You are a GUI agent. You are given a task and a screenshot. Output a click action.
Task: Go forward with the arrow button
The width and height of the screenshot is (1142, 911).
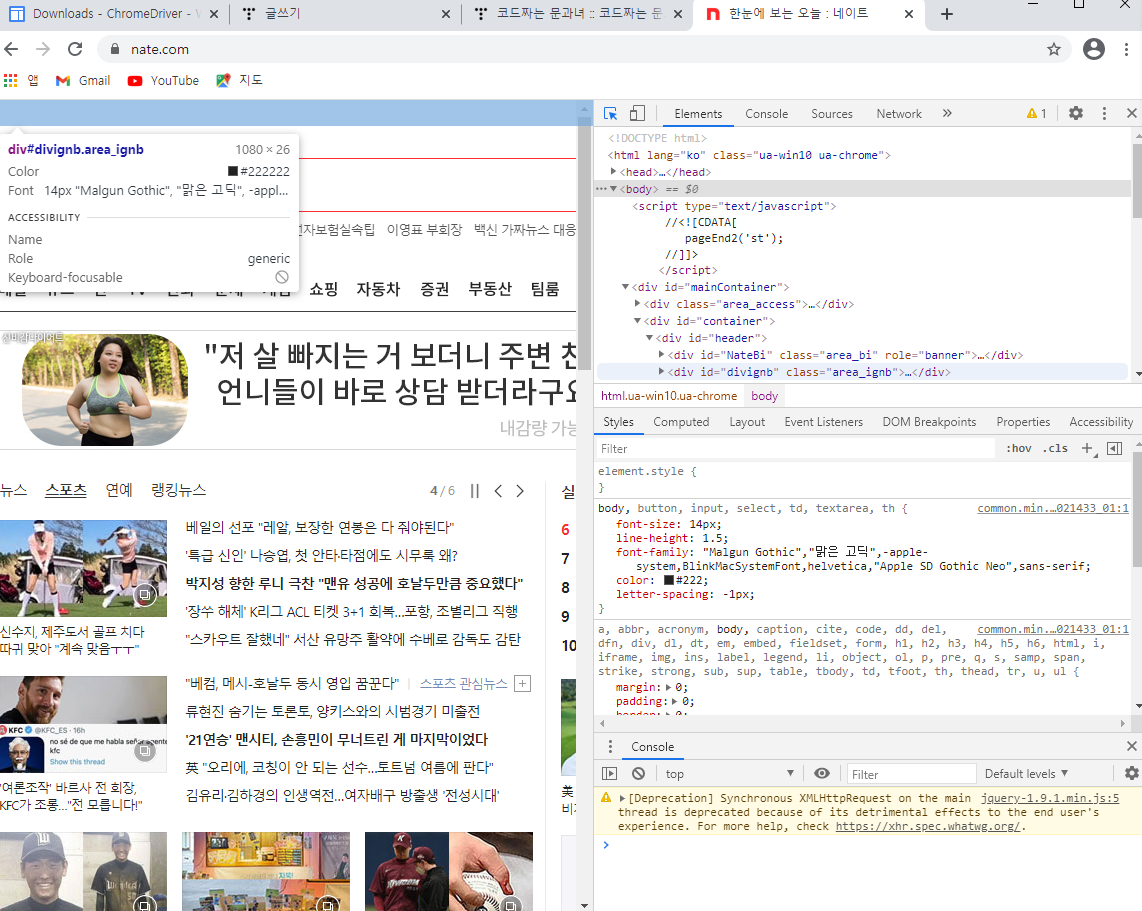pyautogui.click(x=43, y=50)
